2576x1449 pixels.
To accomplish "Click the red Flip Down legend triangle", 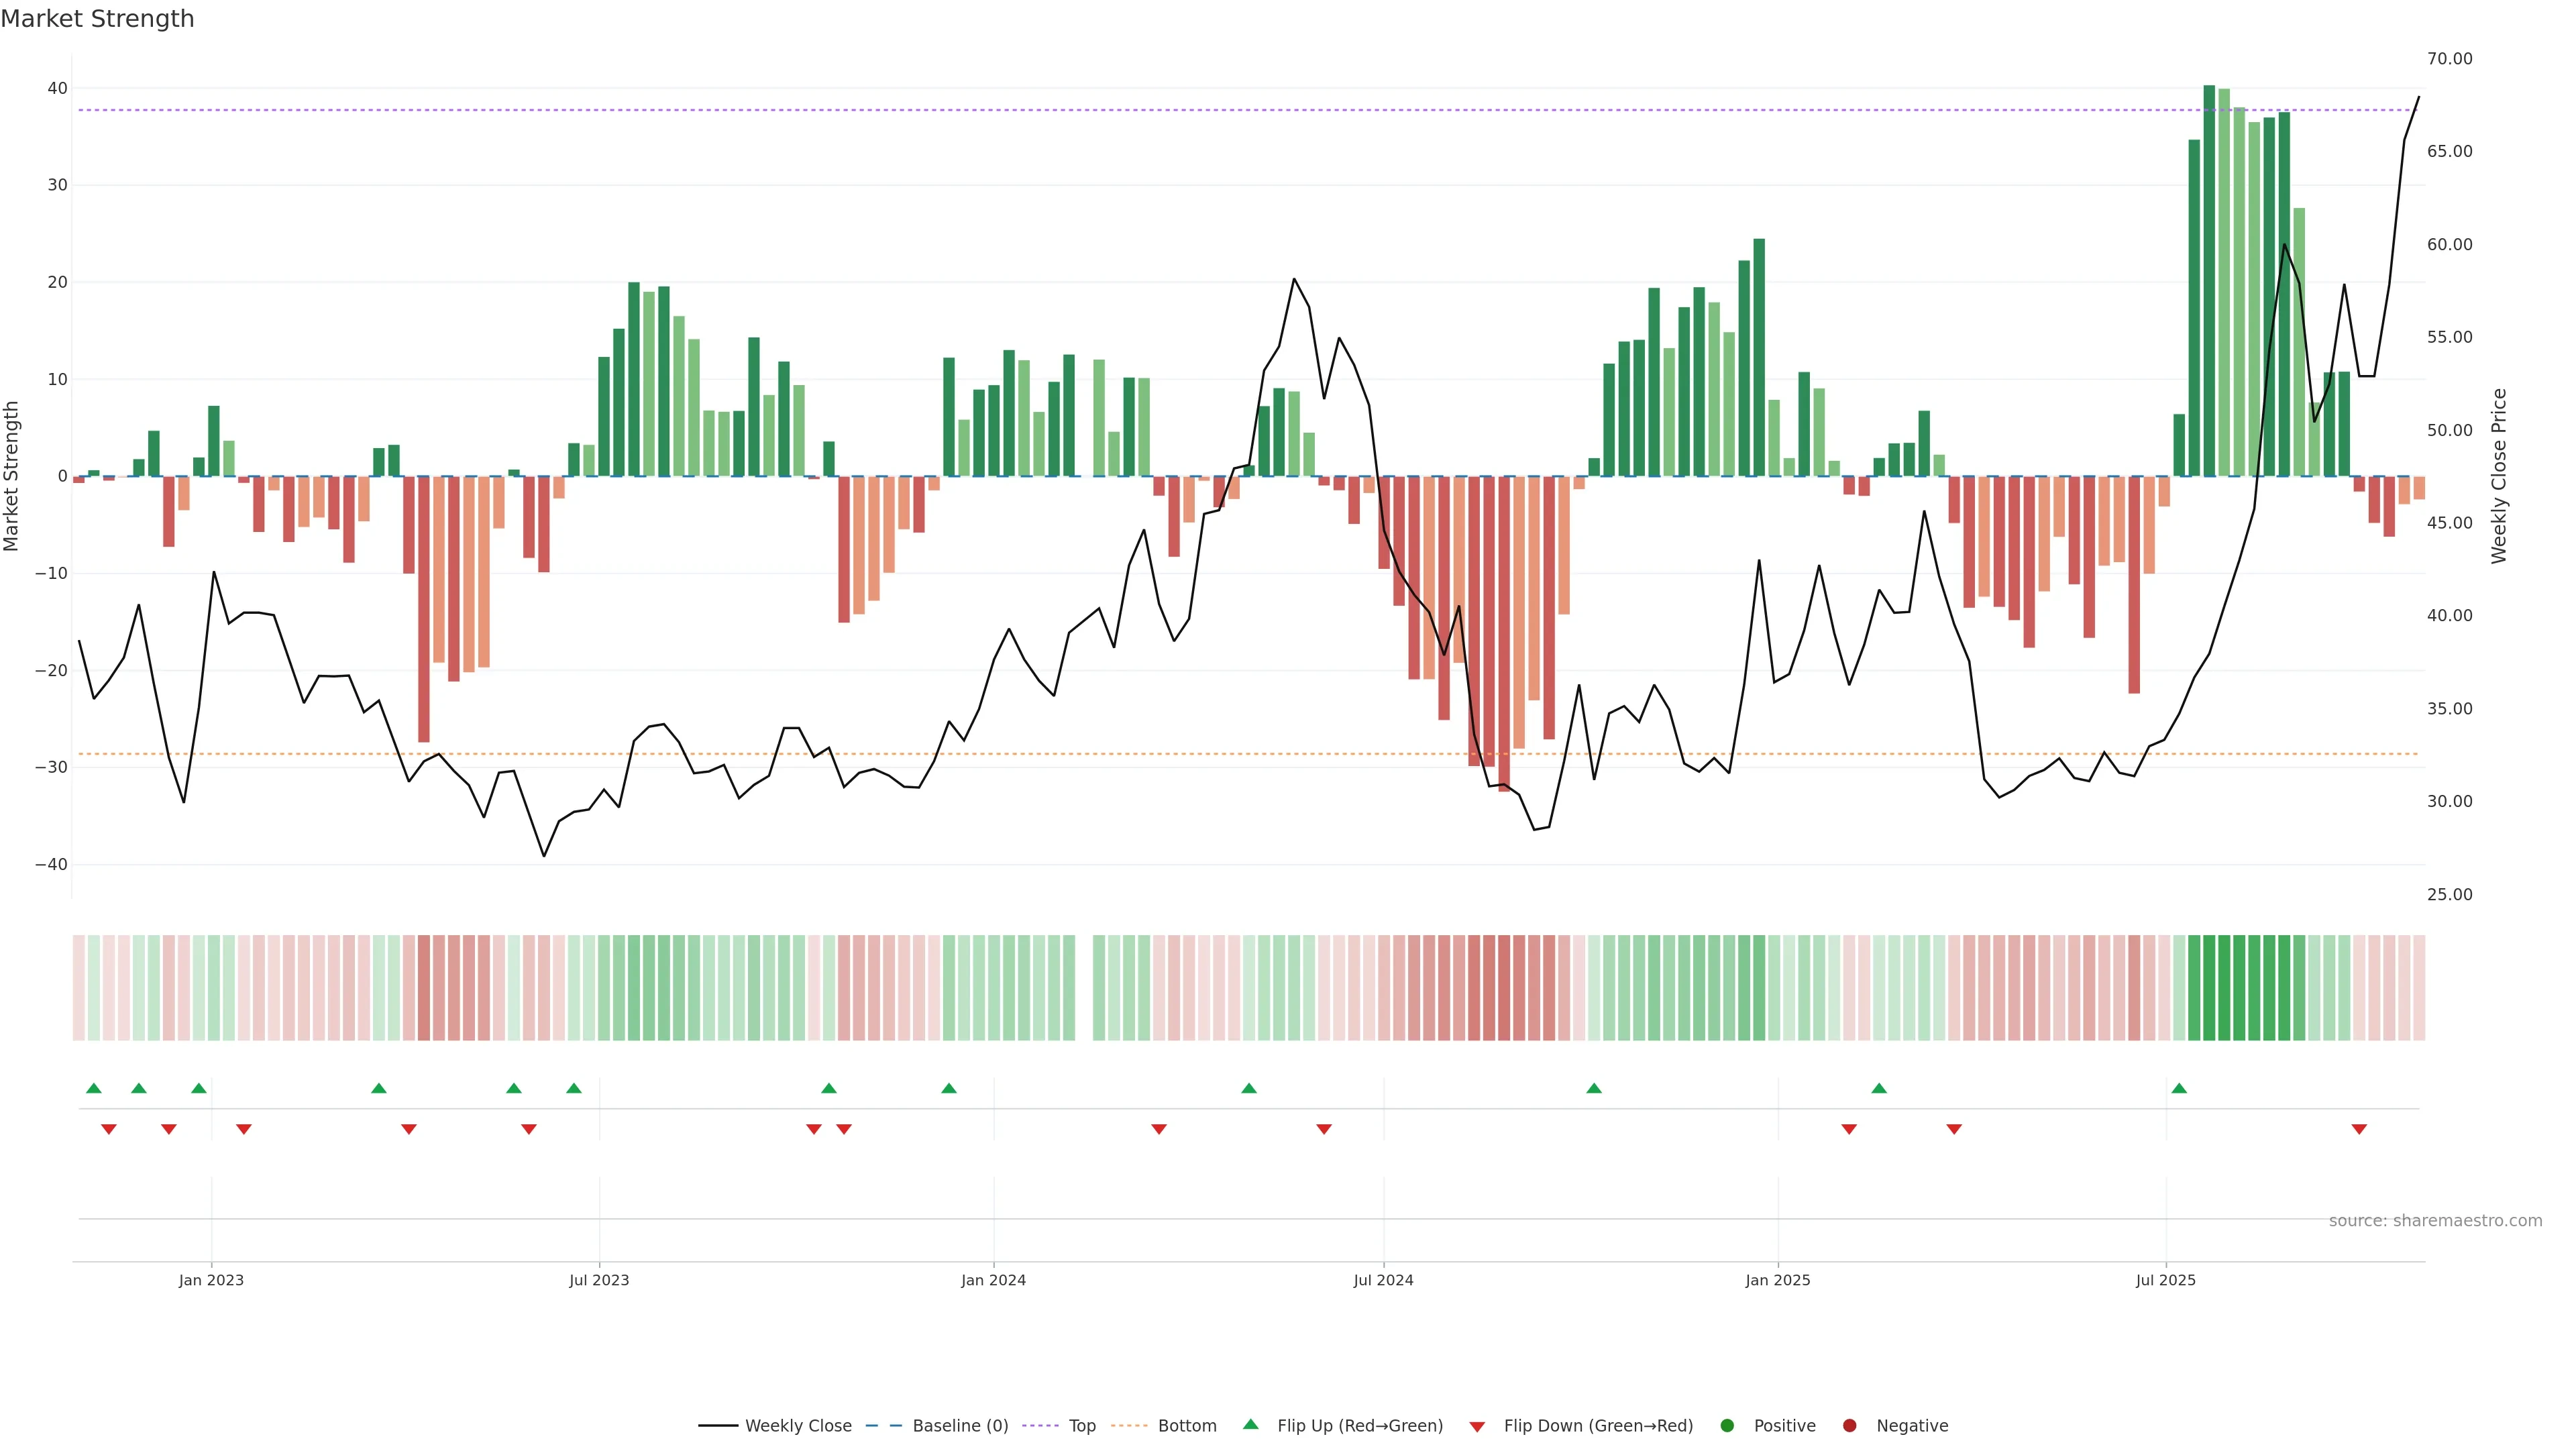I will (x=1477, y=1426).
